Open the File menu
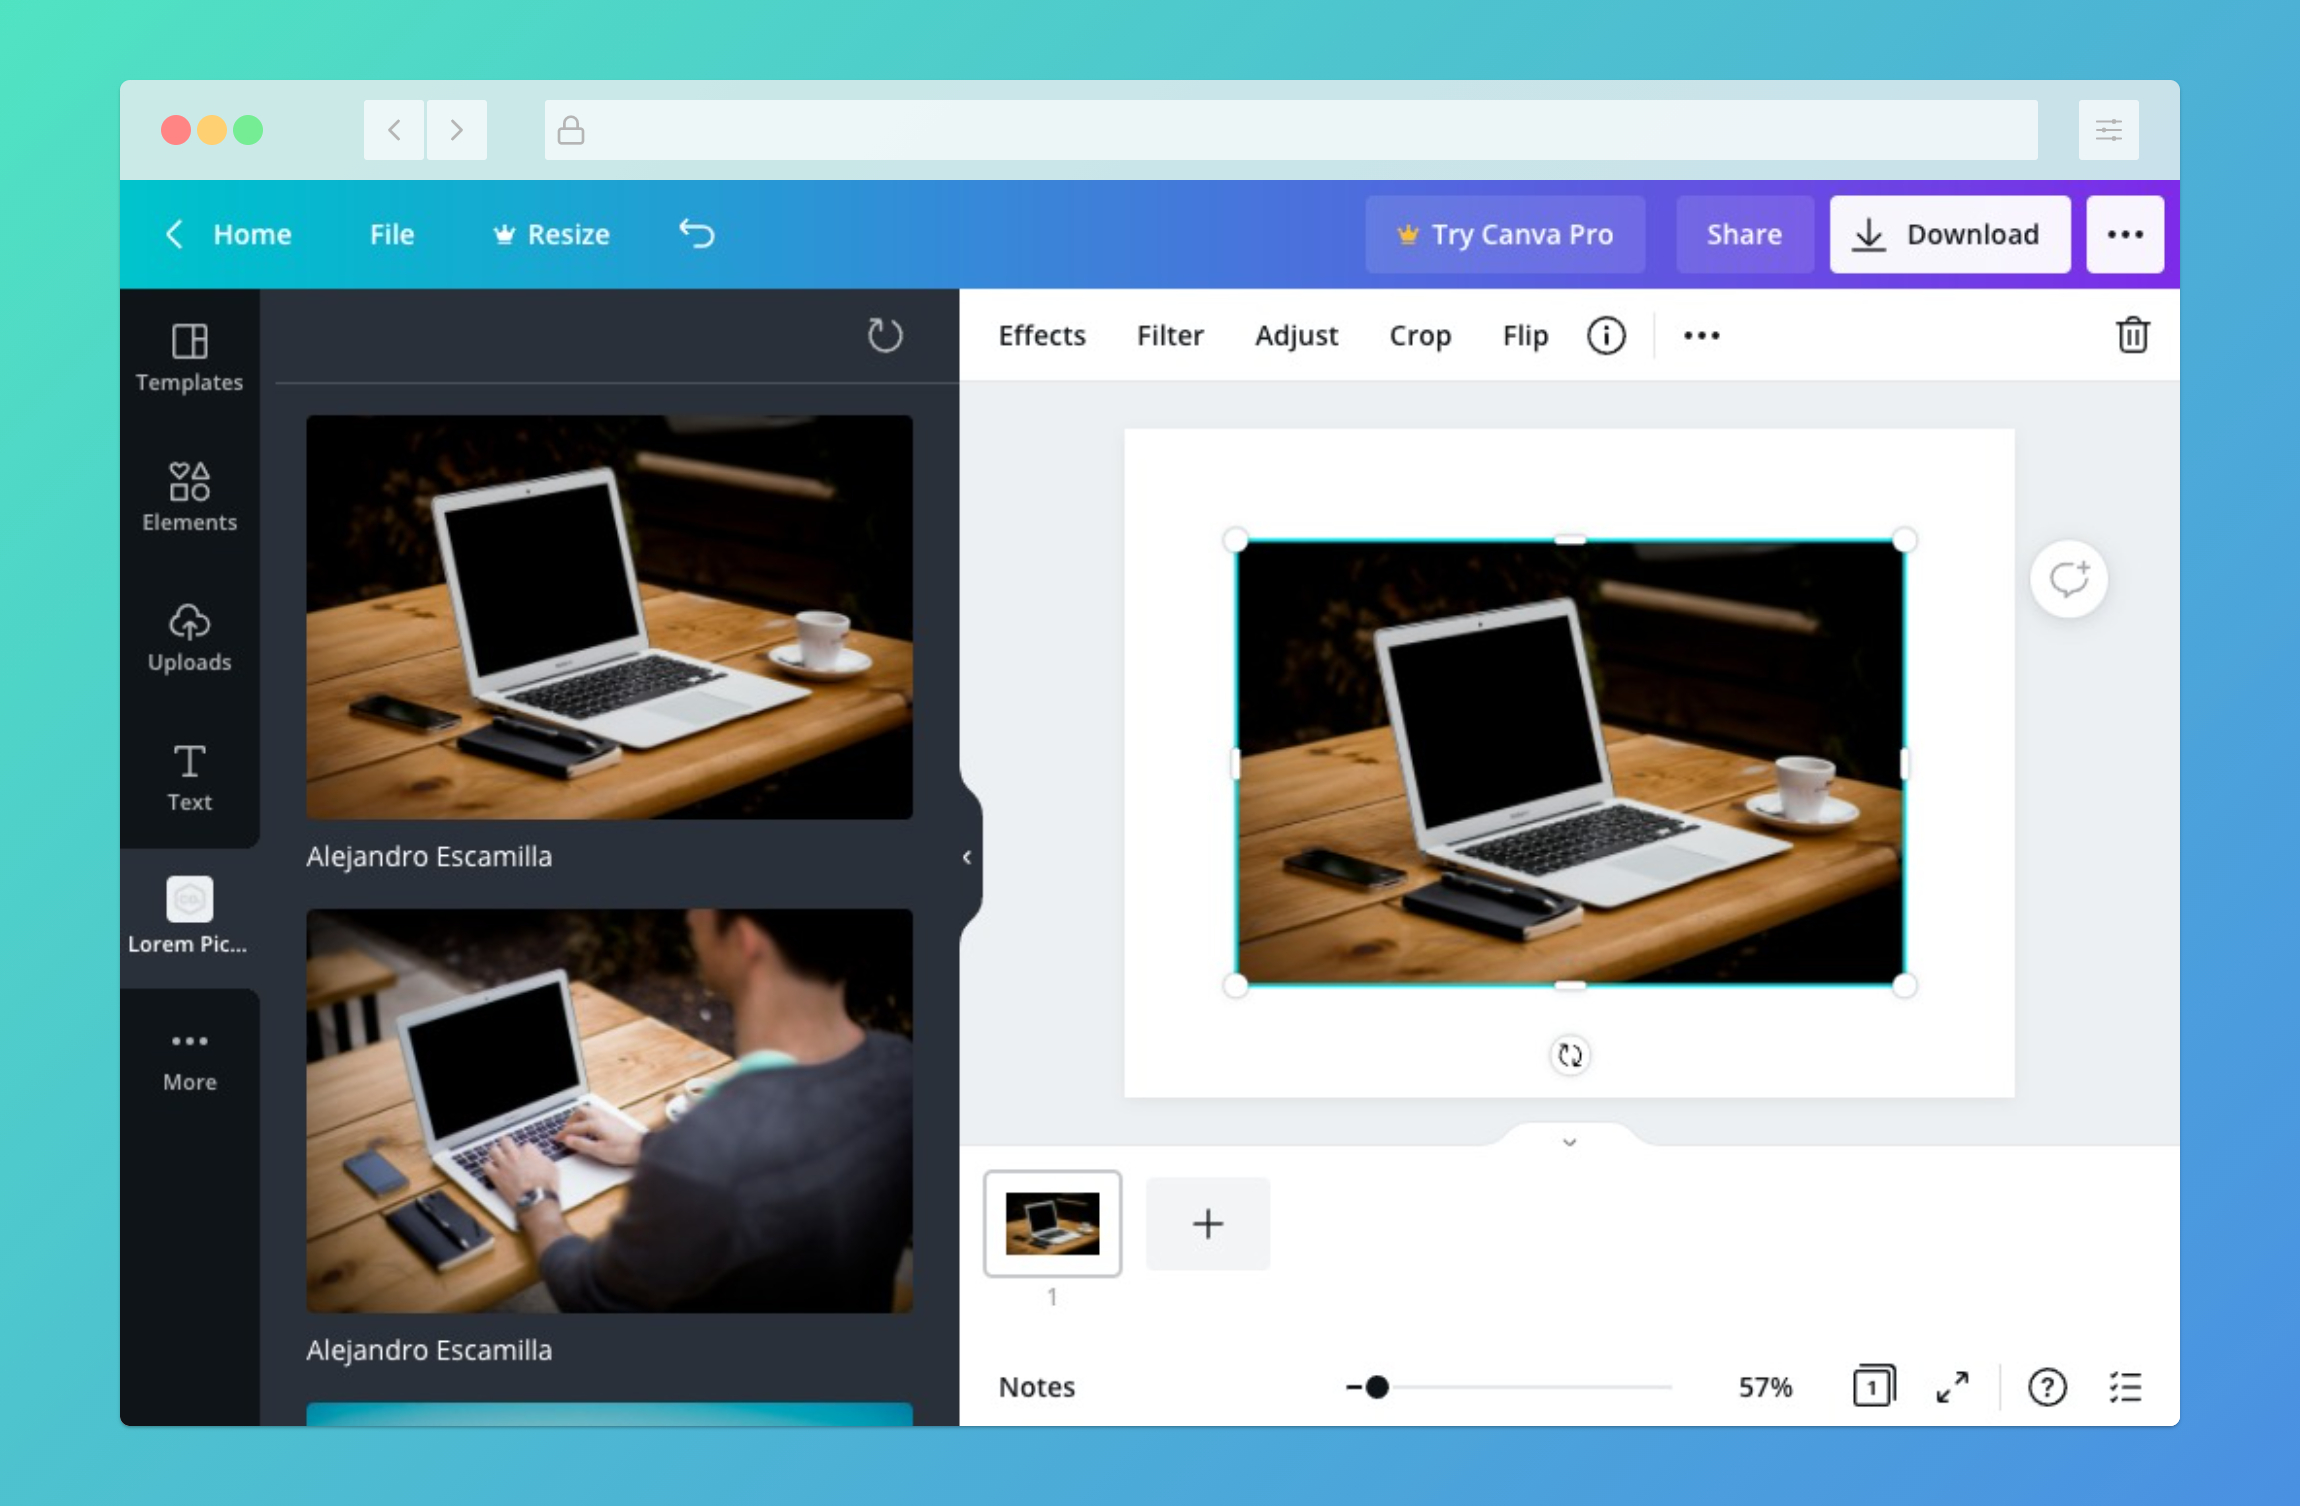This screenshot has height=1506, width=2300. pyautogui.click(x=391, y=234)
